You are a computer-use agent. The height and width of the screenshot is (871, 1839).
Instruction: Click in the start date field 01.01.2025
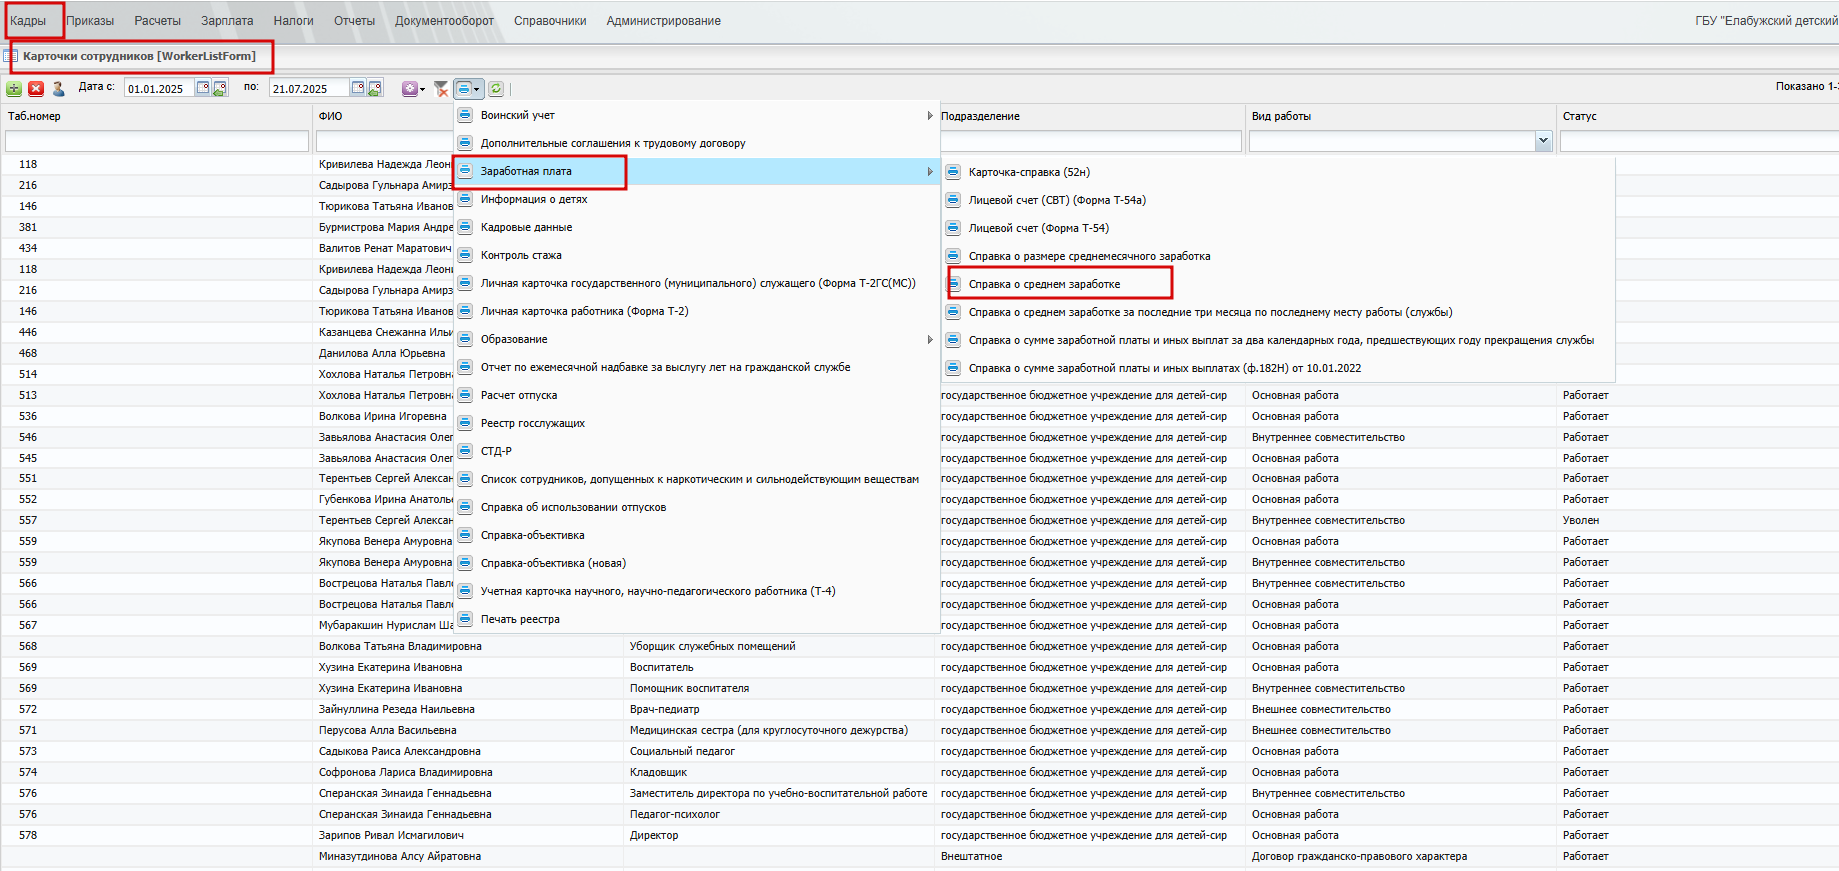click(x=160, y=88)
